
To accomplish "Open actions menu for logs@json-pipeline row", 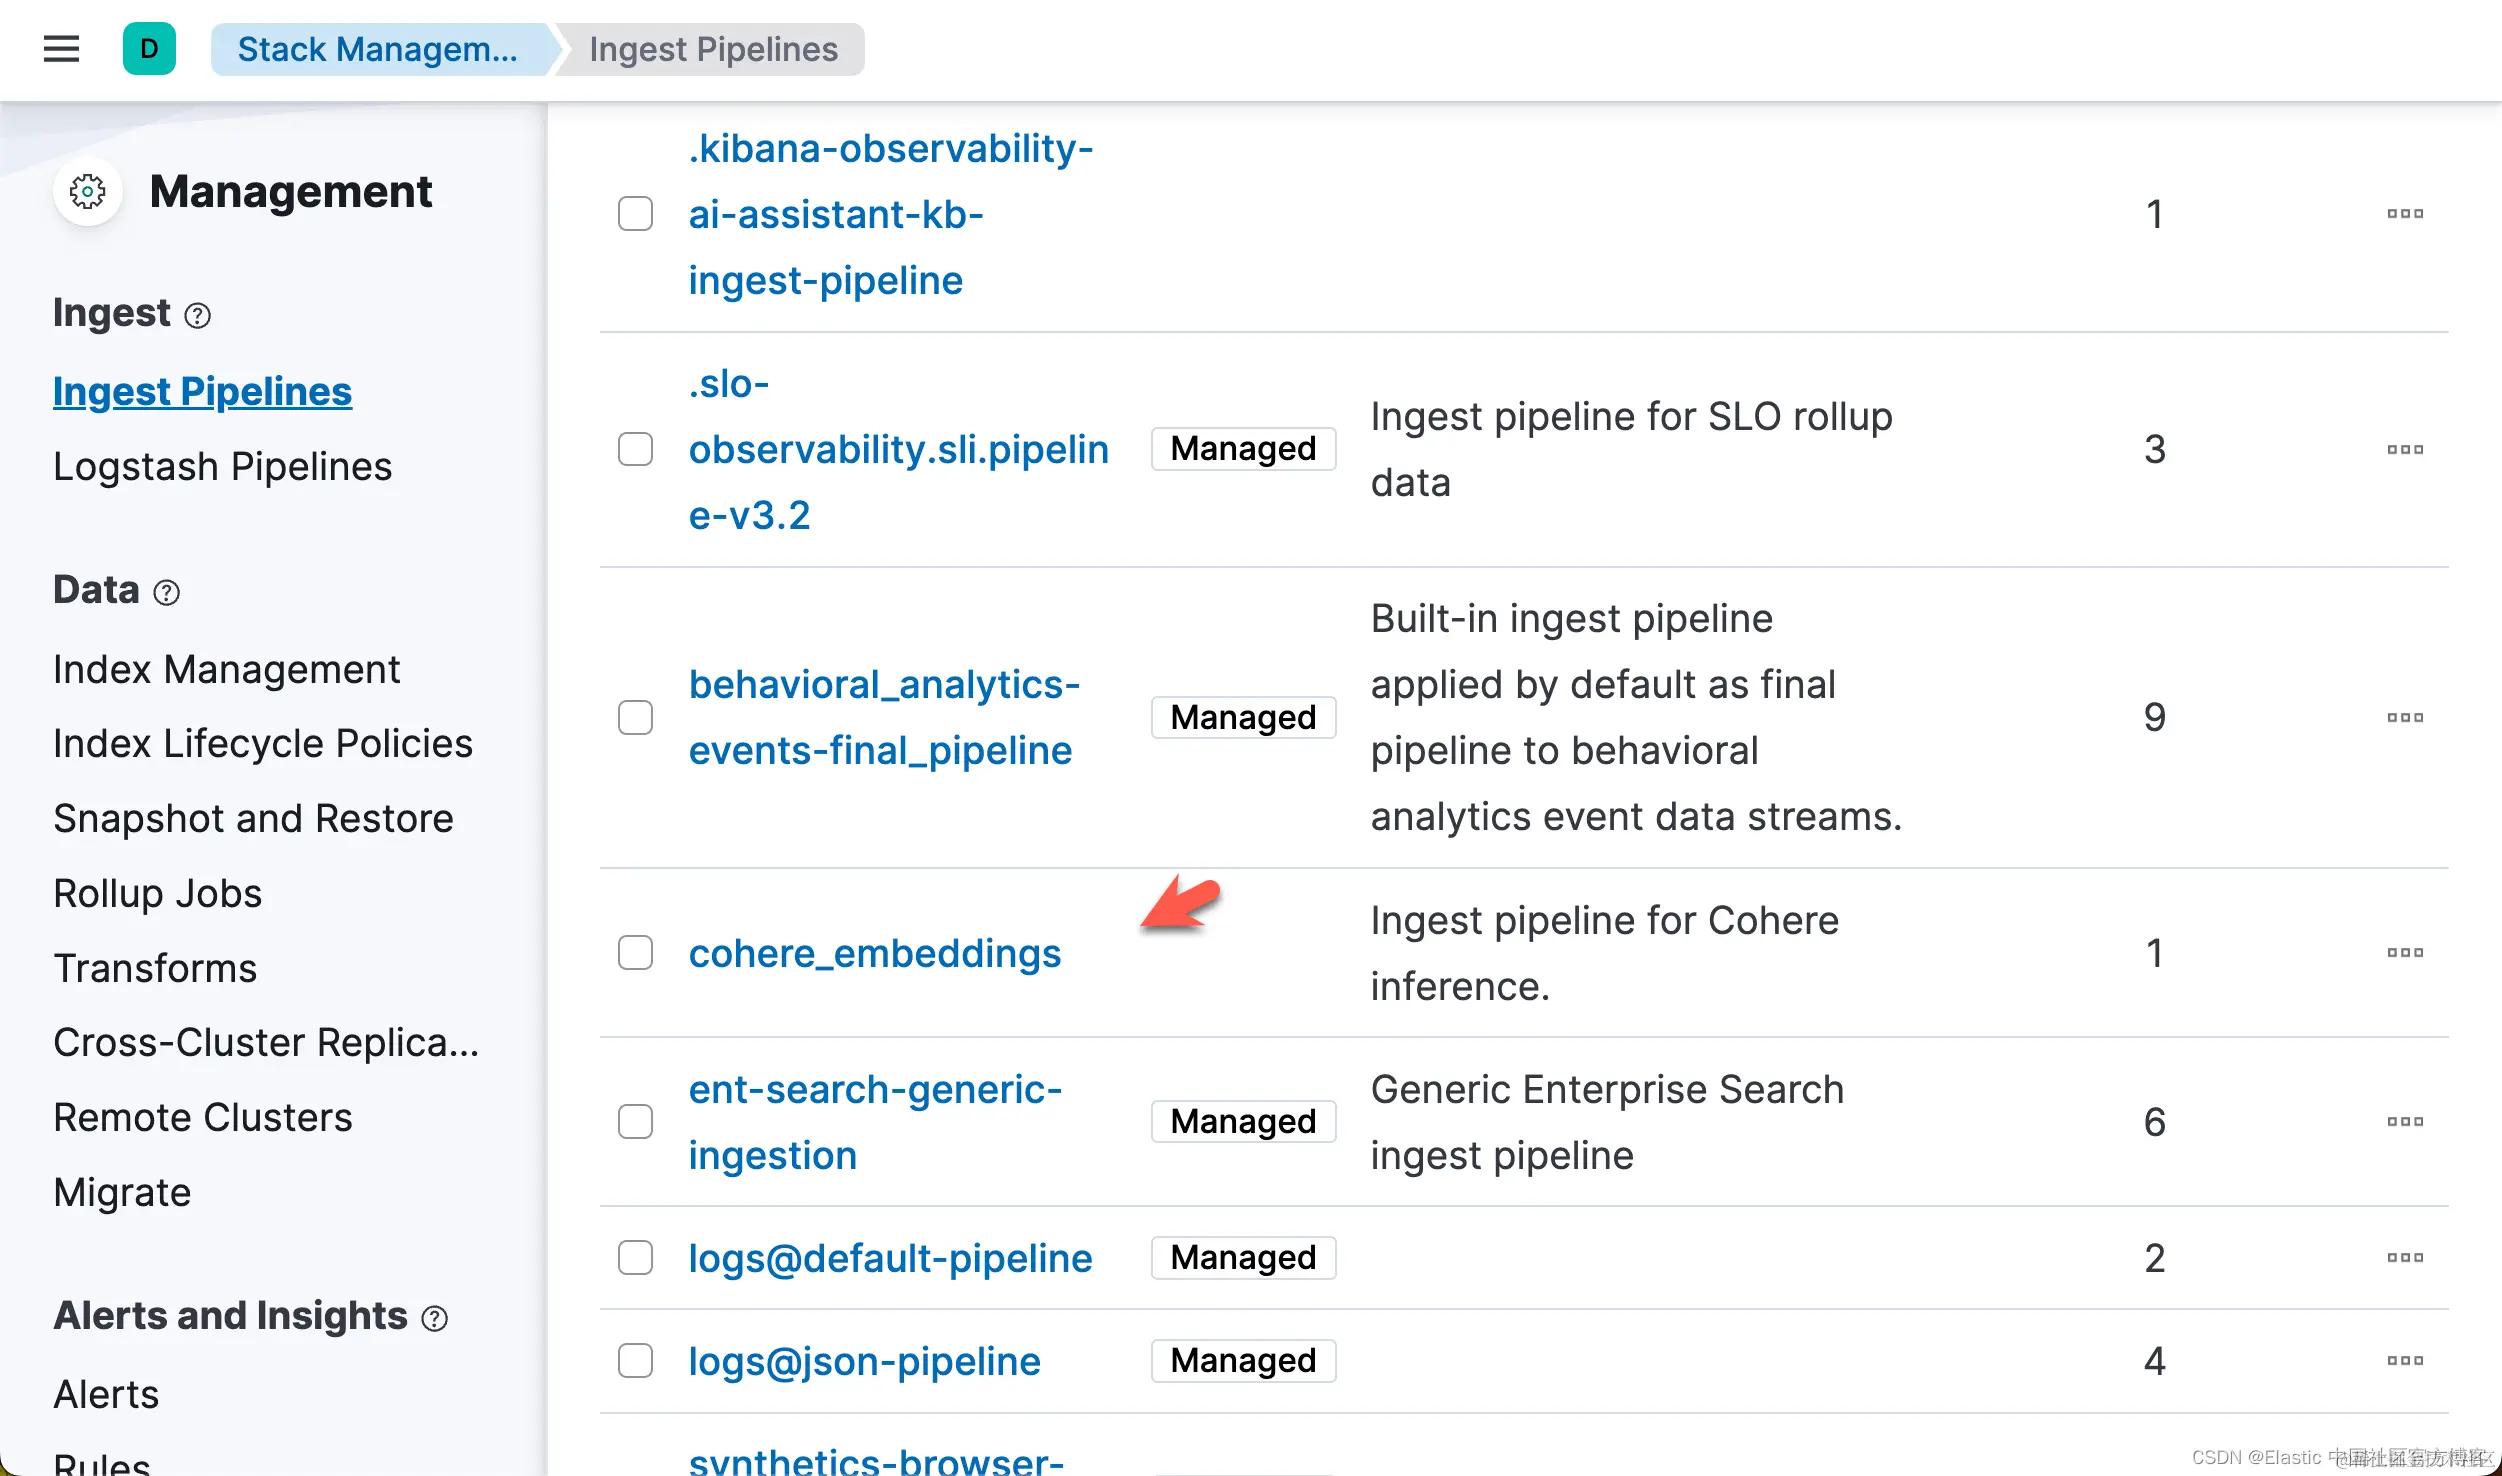I will (x=2404, y=1361).
